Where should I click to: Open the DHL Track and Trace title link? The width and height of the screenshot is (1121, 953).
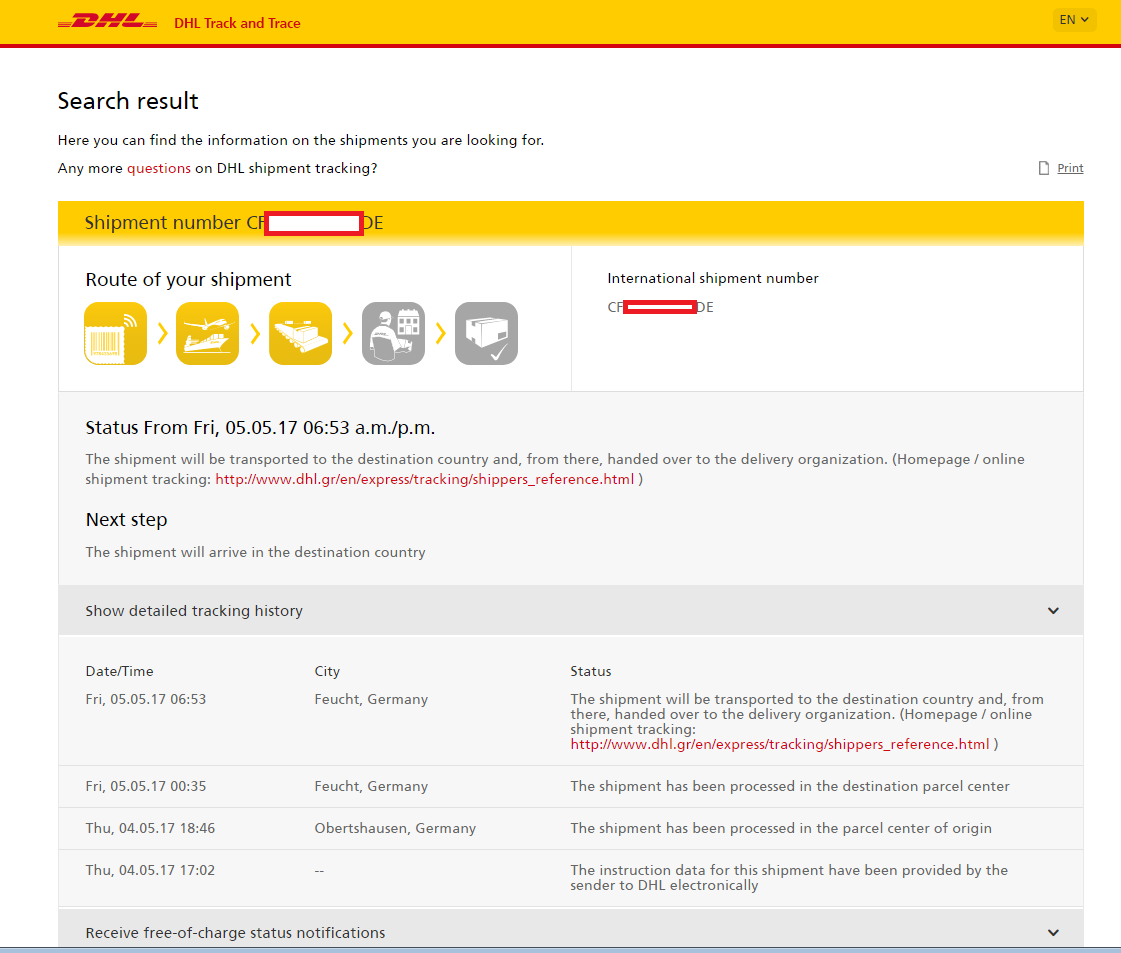(237, 23)
